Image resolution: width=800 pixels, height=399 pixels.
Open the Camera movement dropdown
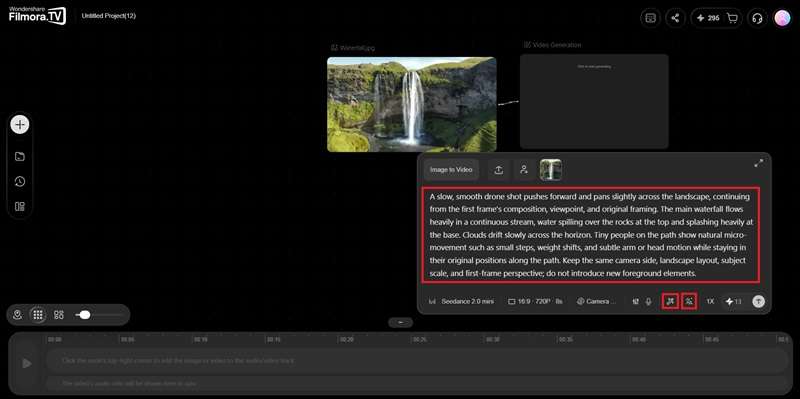coord(597,302)
